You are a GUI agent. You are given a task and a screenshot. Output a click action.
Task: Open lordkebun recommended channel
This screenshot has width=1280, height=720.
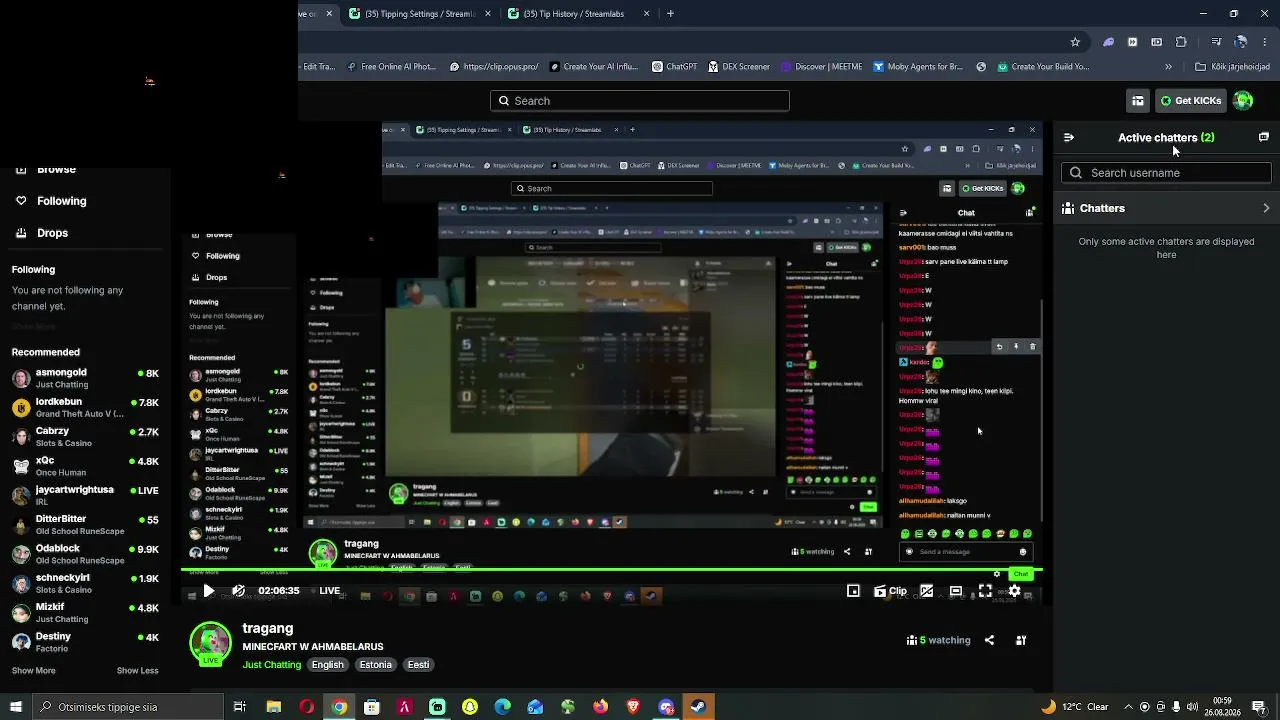point(85,407)
